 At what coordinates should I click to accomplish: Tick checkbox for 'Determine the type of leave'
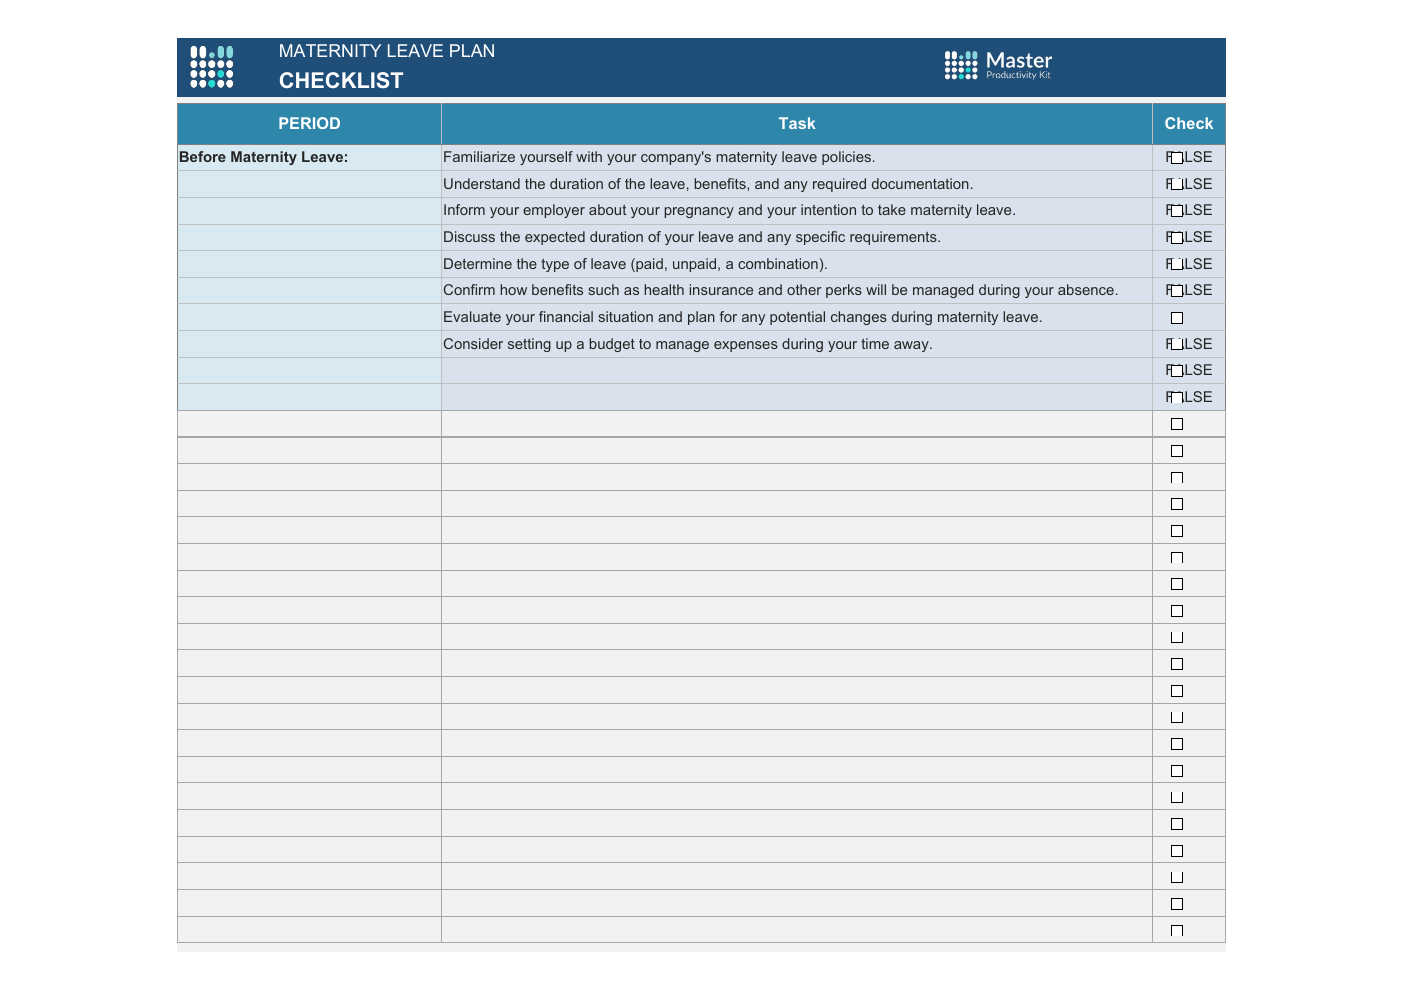[x=1177, y=264]
